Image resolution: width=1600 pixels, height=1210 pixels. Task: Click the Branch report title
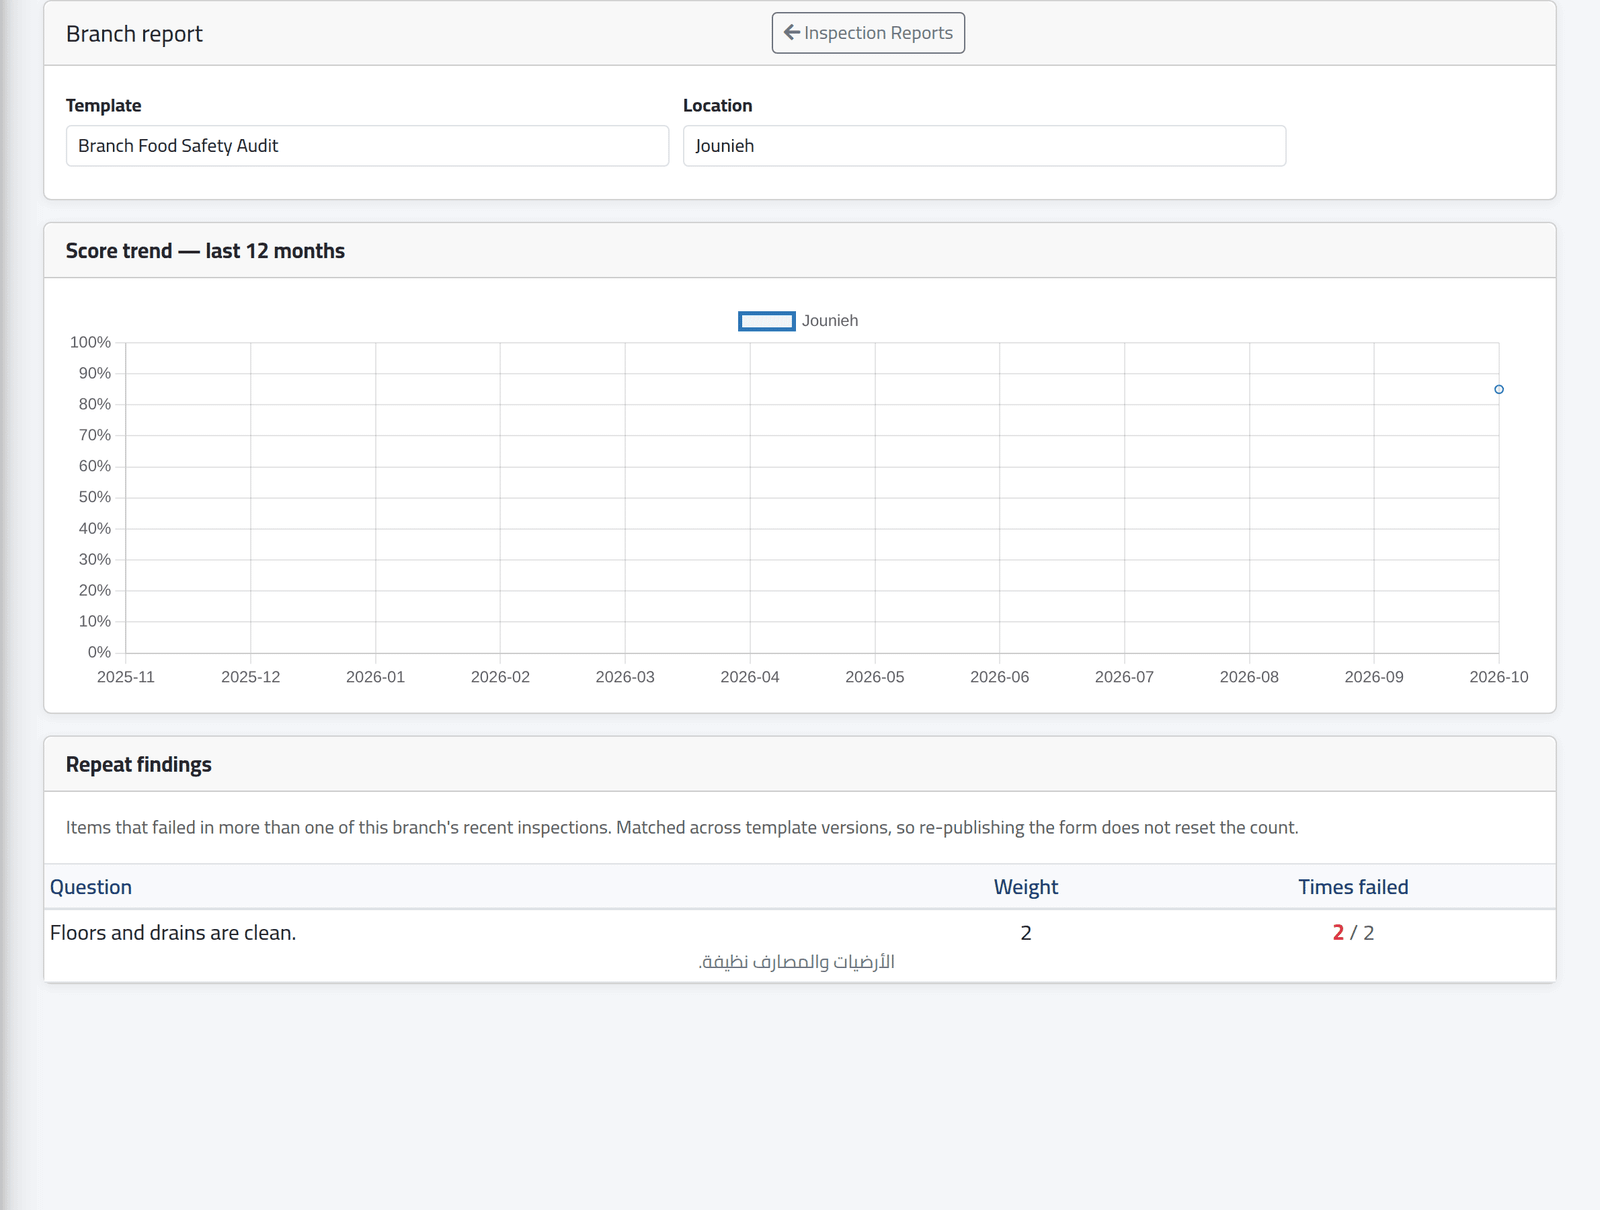[134, 34]
